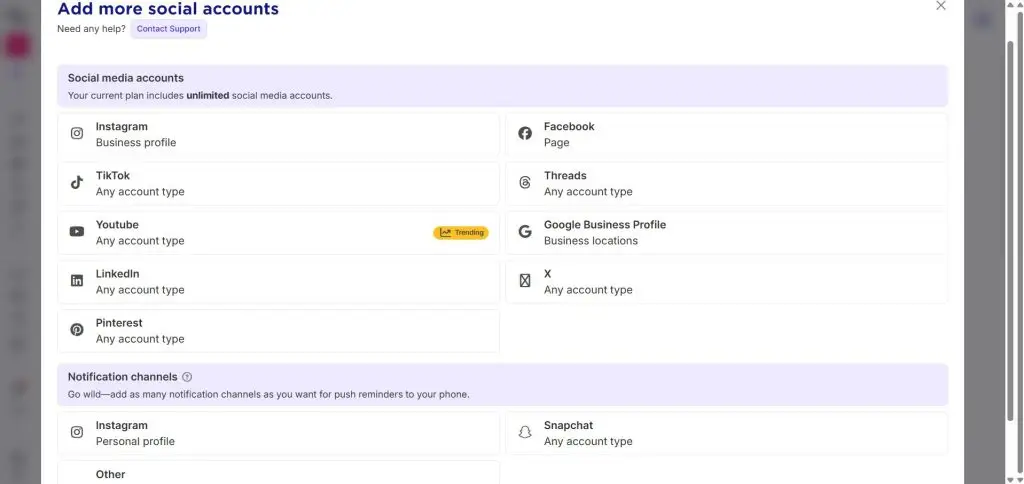Click the Instagram Business profile icon

pyautogui.click(x=77, y=133)
